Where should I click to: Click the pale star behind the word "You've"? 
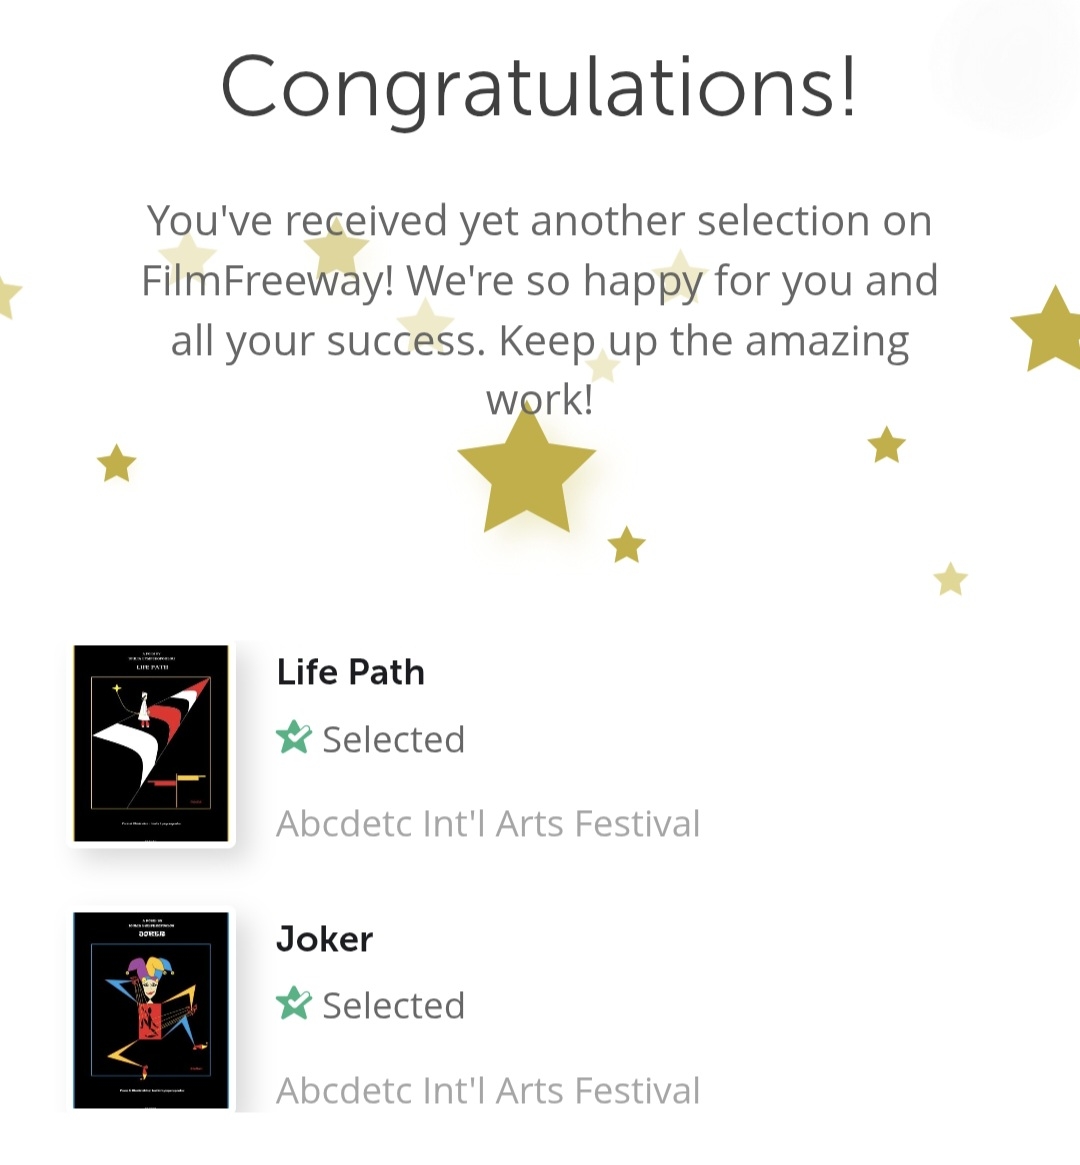click(187, 255)
